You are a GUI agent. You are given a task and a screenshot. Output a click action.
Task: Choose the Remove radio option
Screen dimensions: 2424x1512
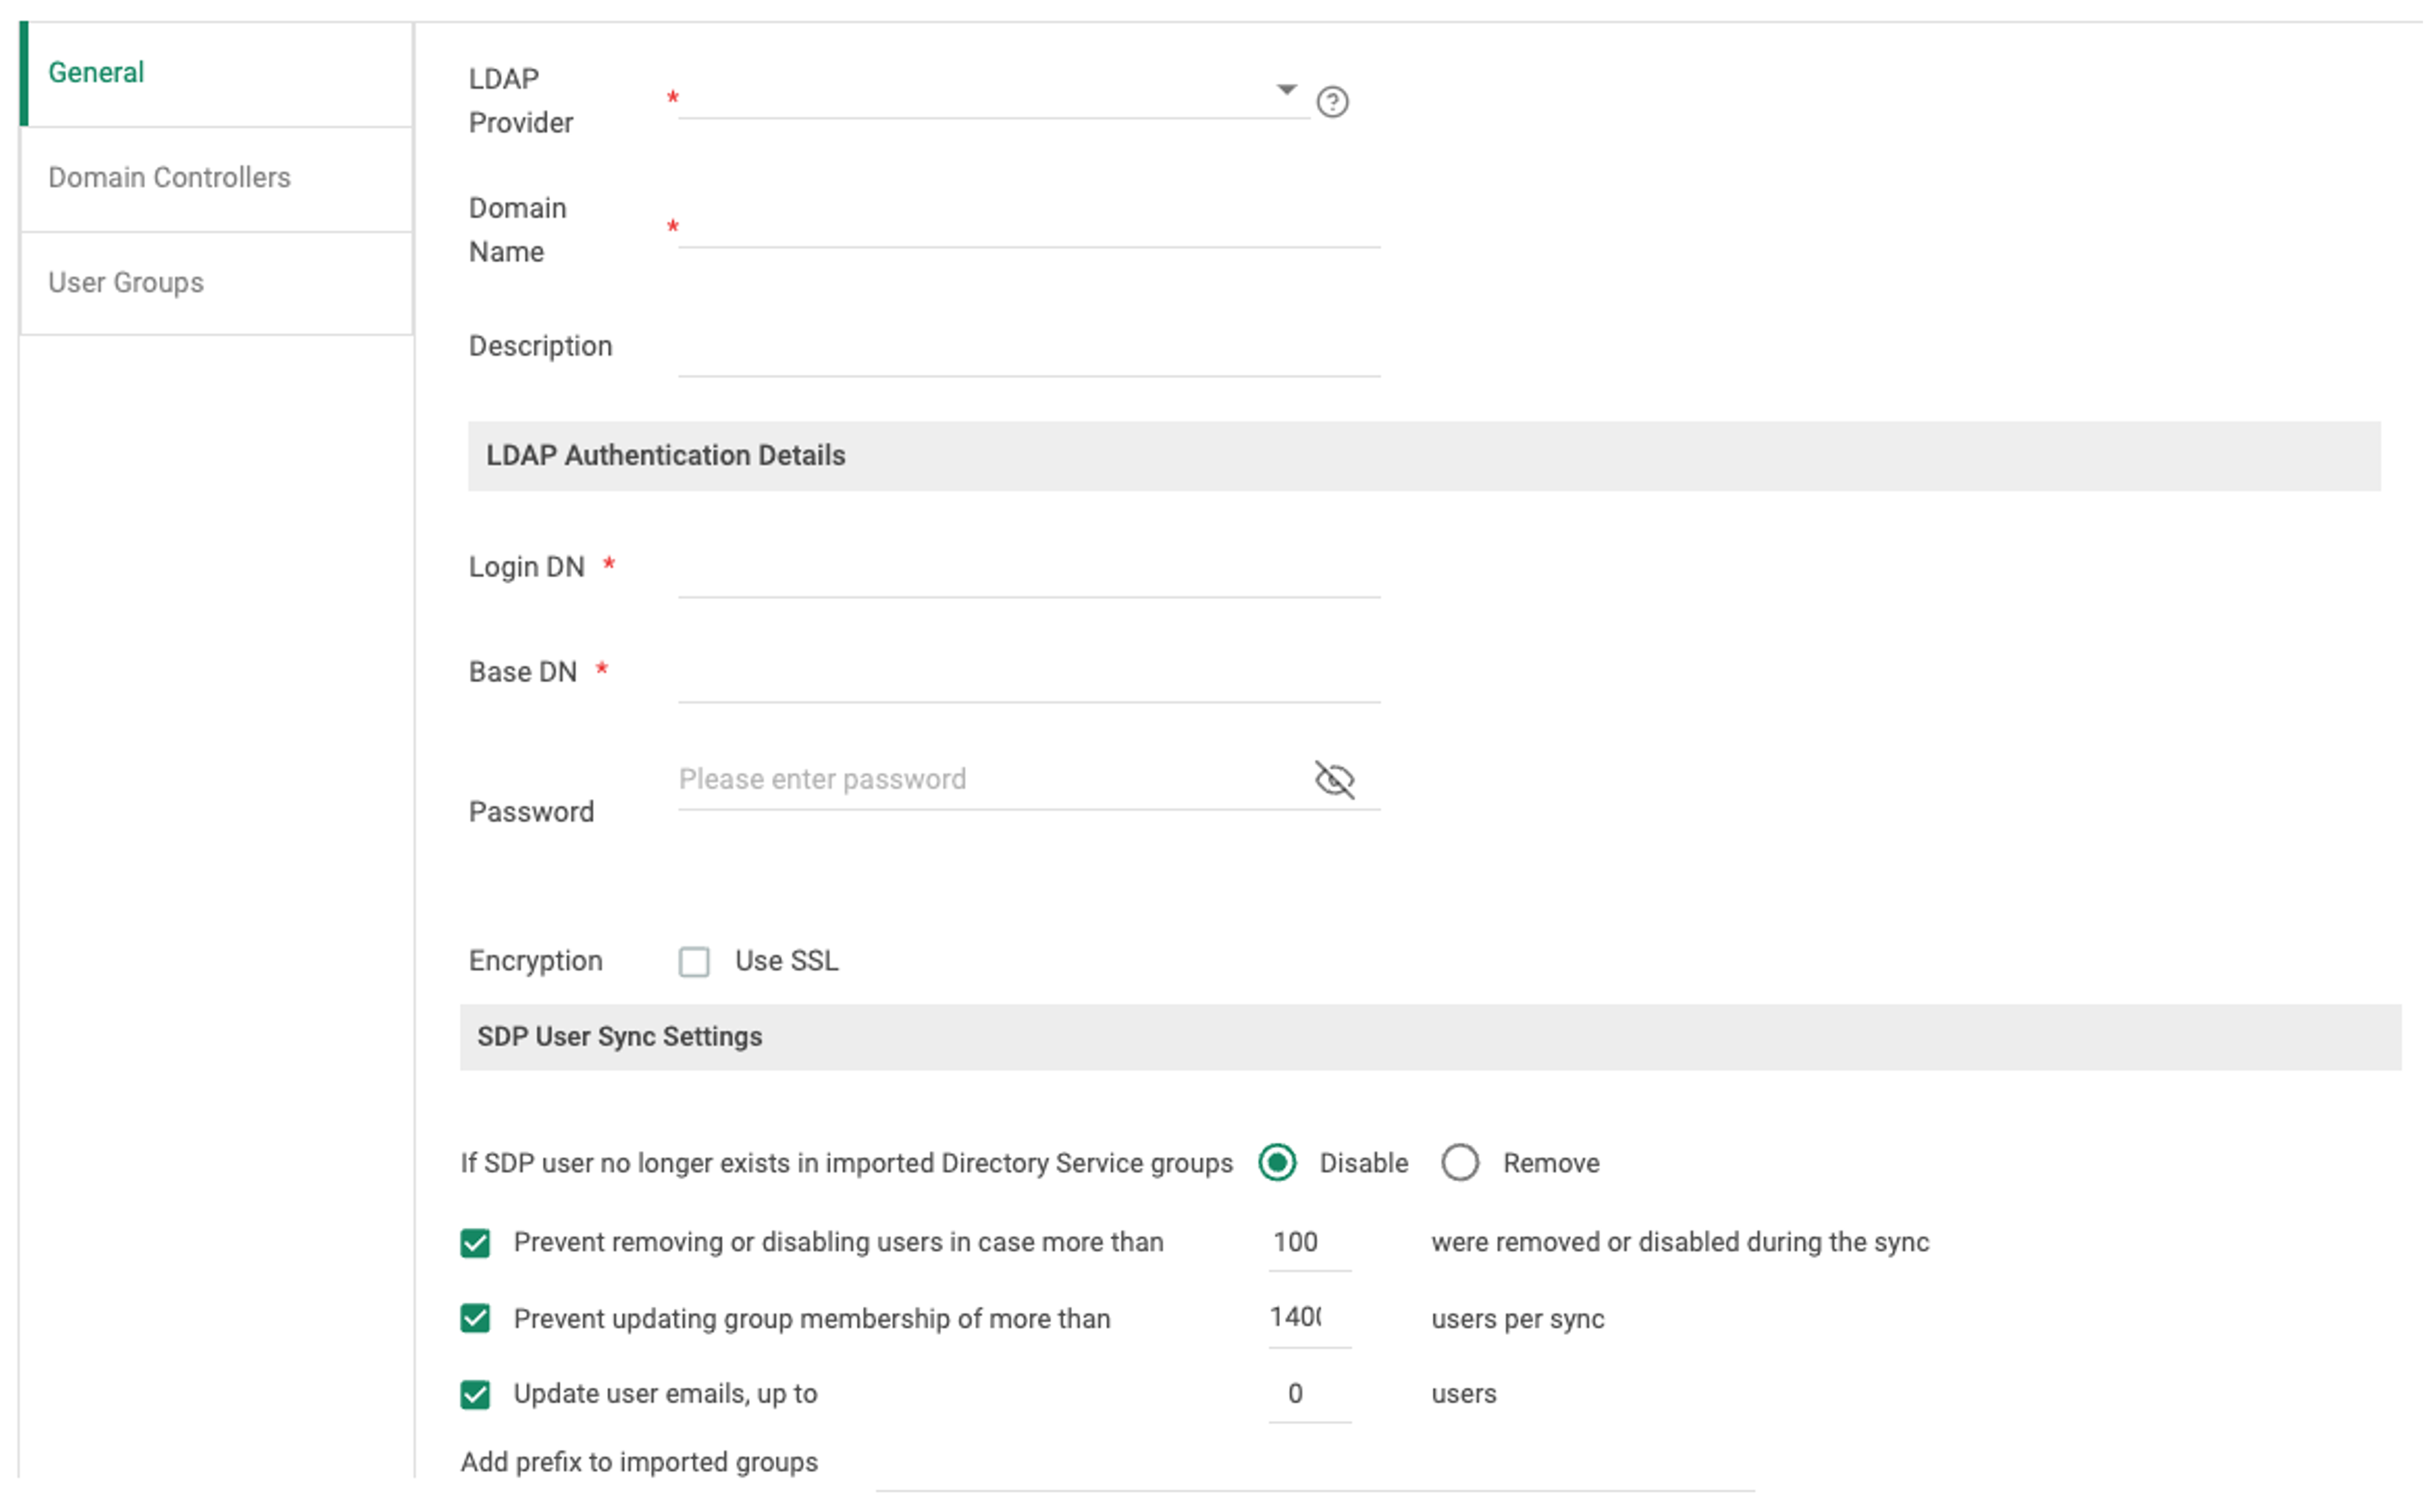[x=1460, y=1163]
